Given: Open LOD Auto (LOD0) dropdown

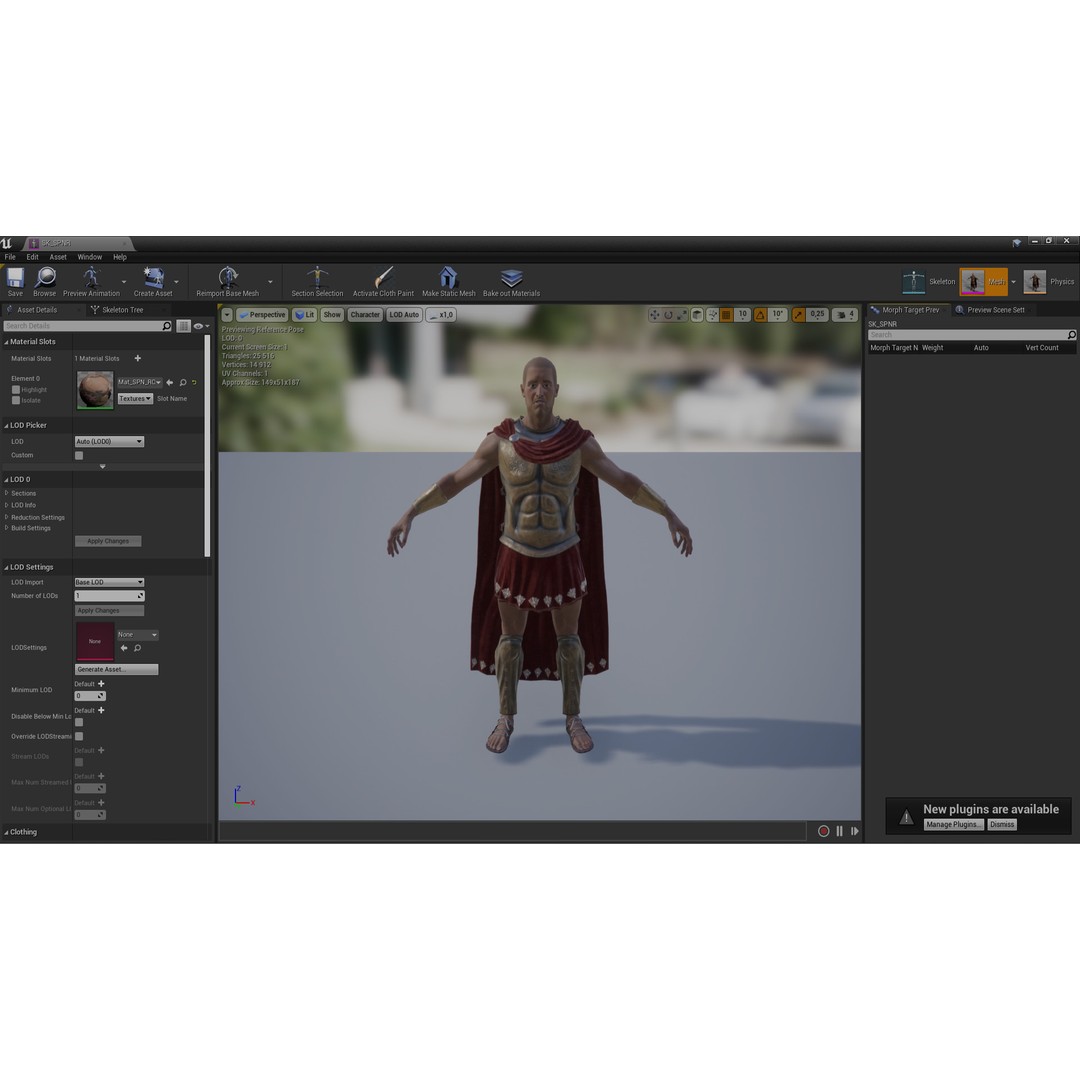Looking at the screenshot, I should [x=110, y=442].
